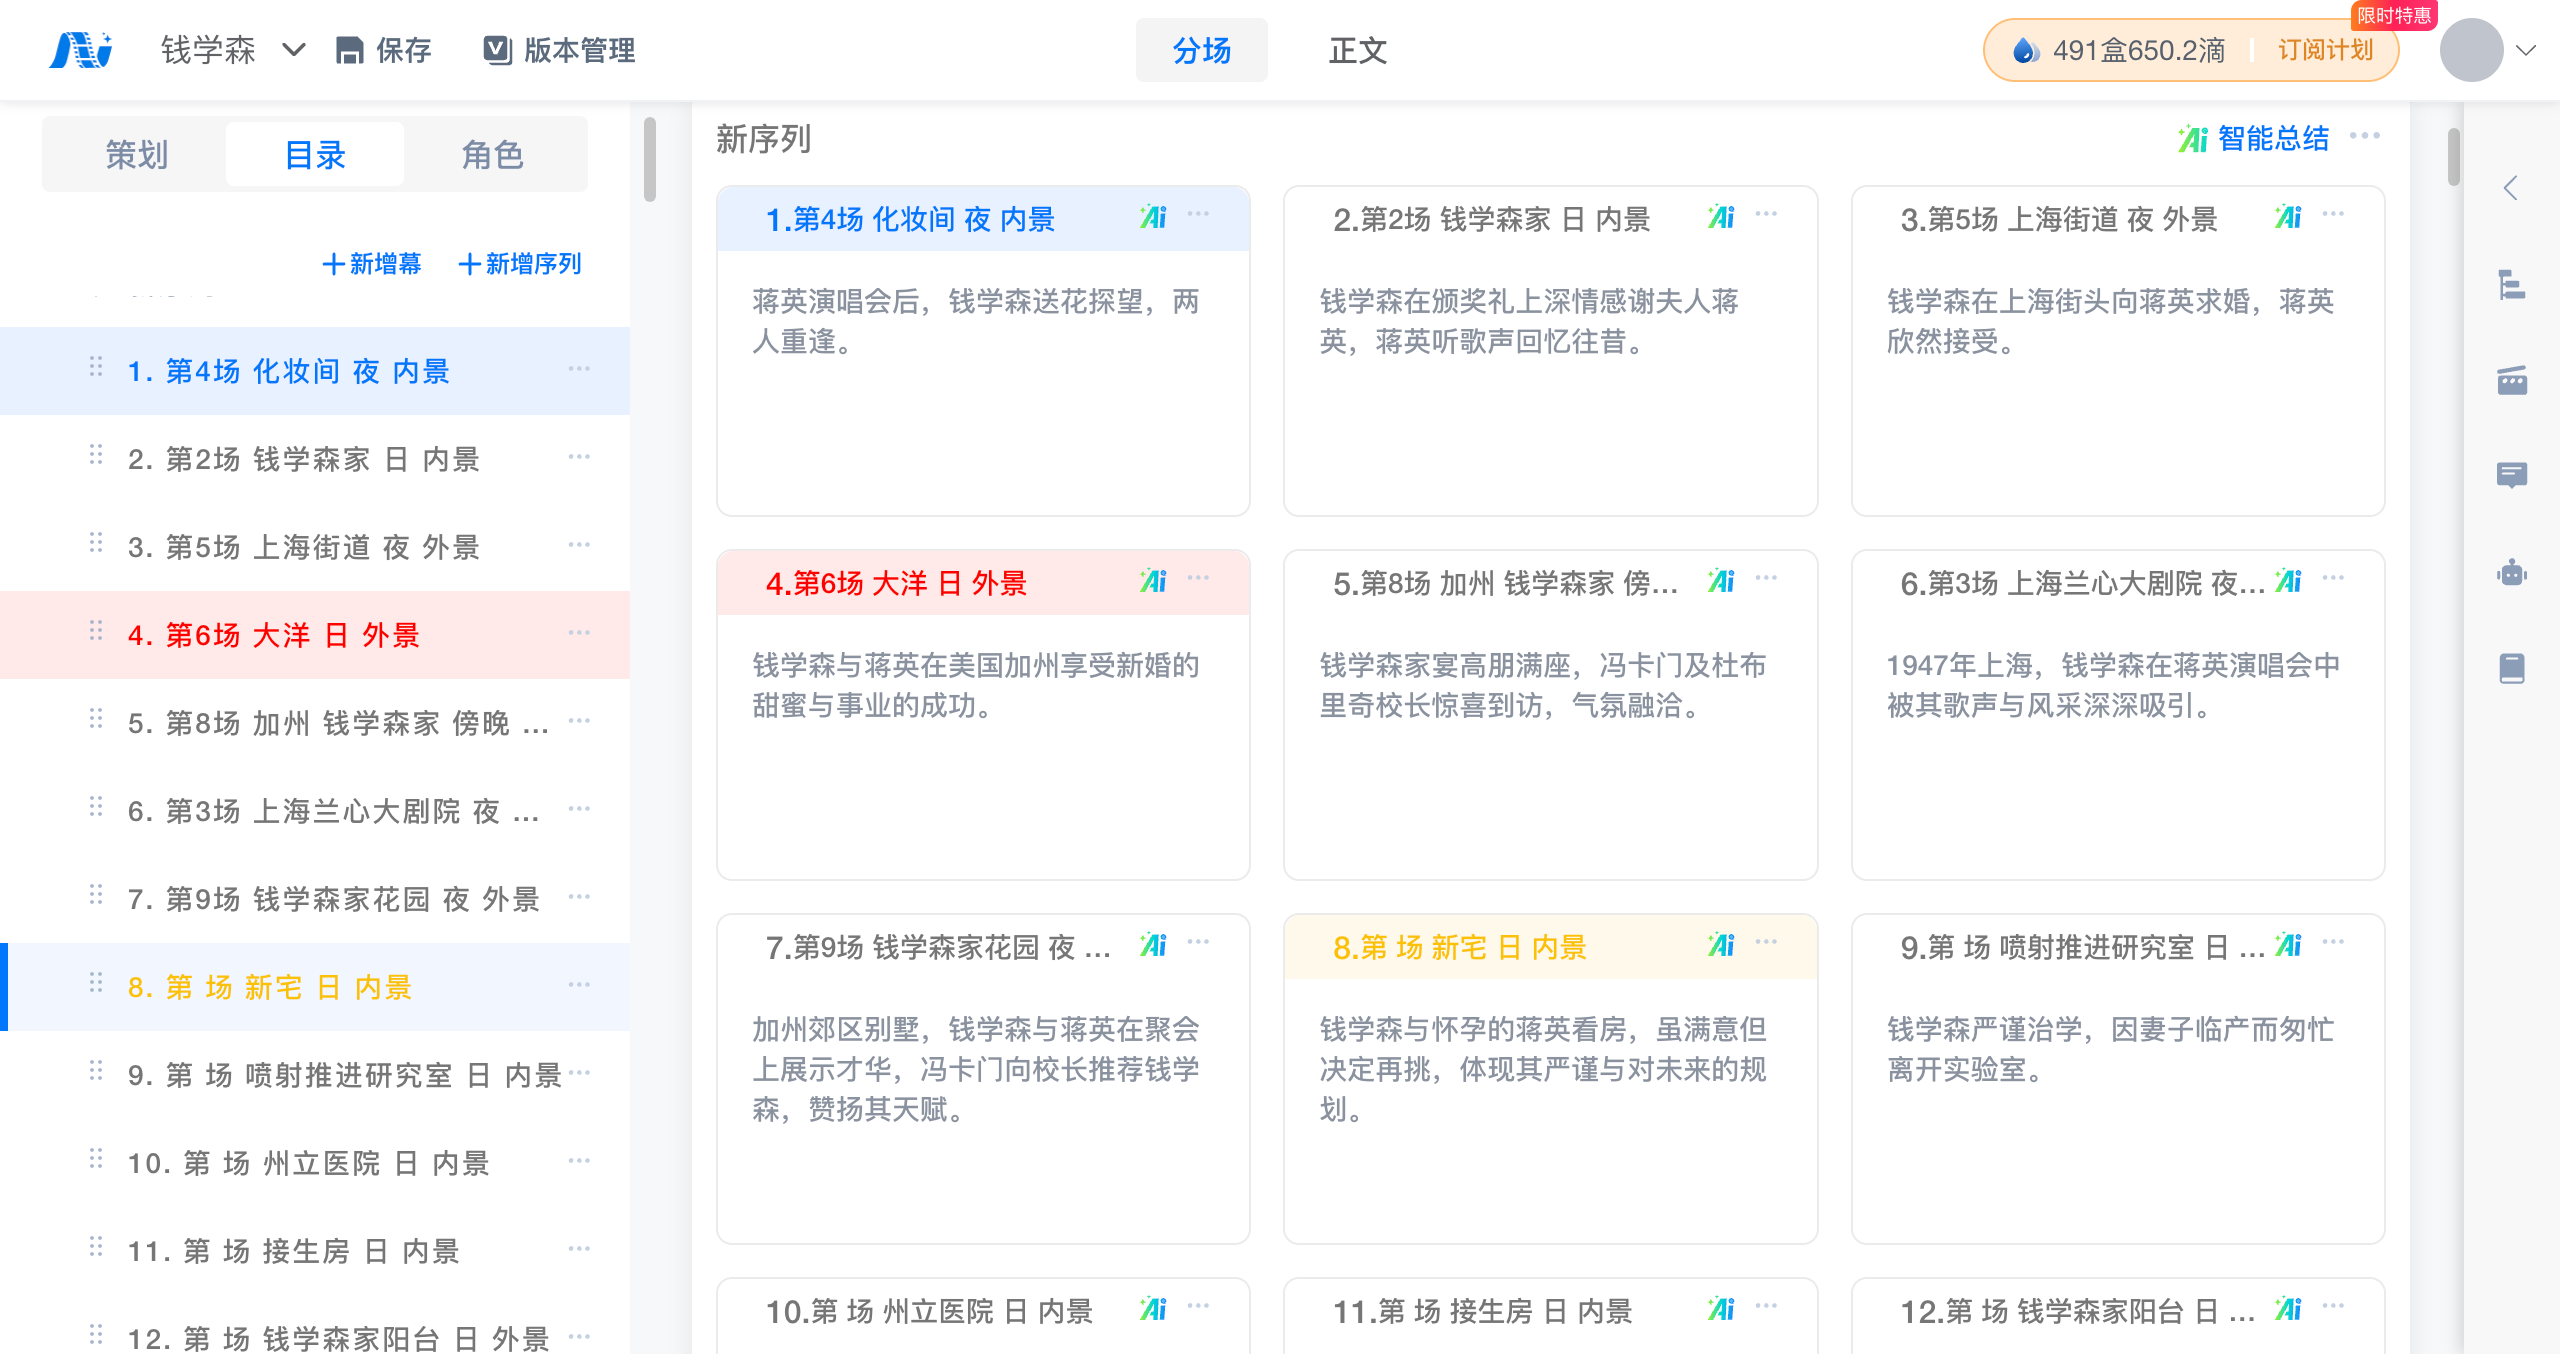Screen dimensions: 2560x1354
Task: Click AI icon on card 4.第6场 大洋
Action: tap(1153, 581)
